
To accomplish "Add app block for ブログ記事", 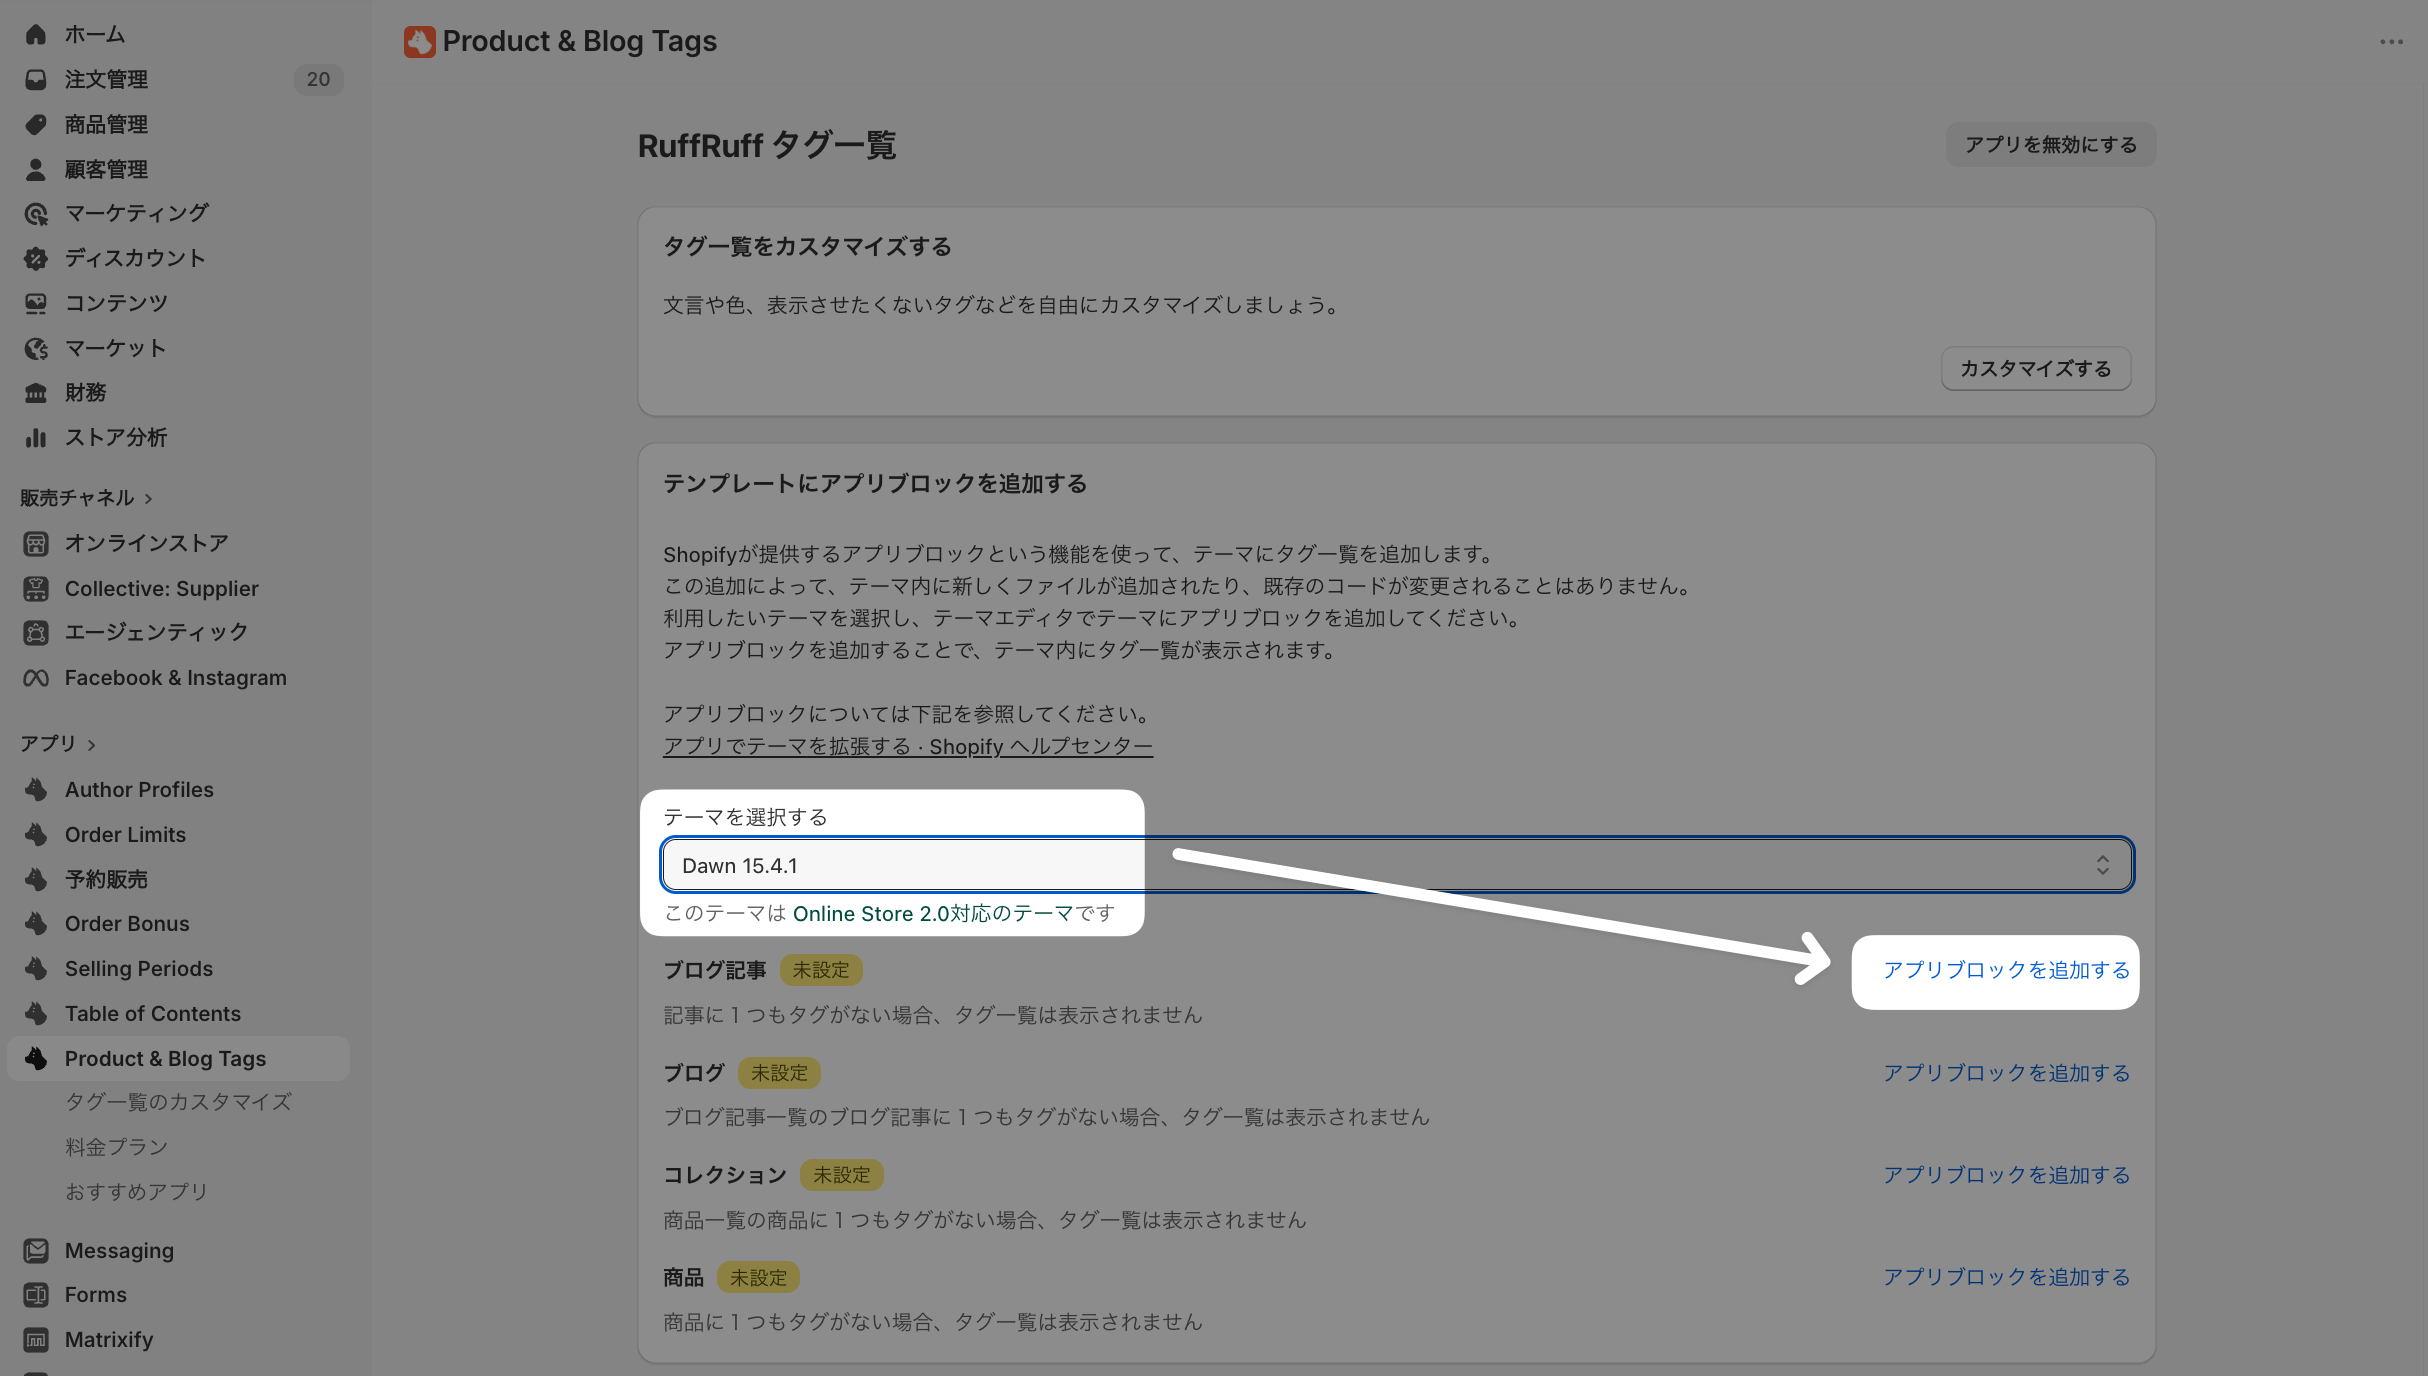I will [2006, 970].
